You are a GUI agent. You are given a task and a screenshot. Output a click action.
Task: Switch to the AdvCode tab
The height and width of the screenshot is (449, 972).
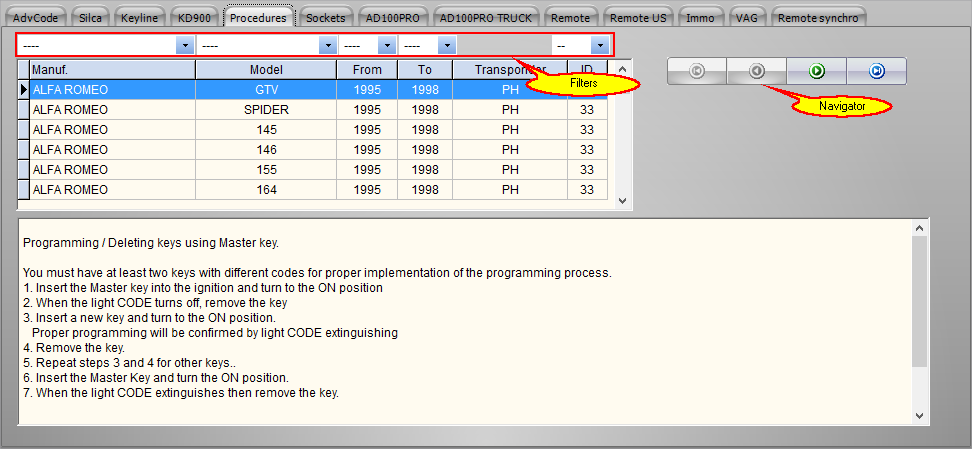(x=36, y=18)
